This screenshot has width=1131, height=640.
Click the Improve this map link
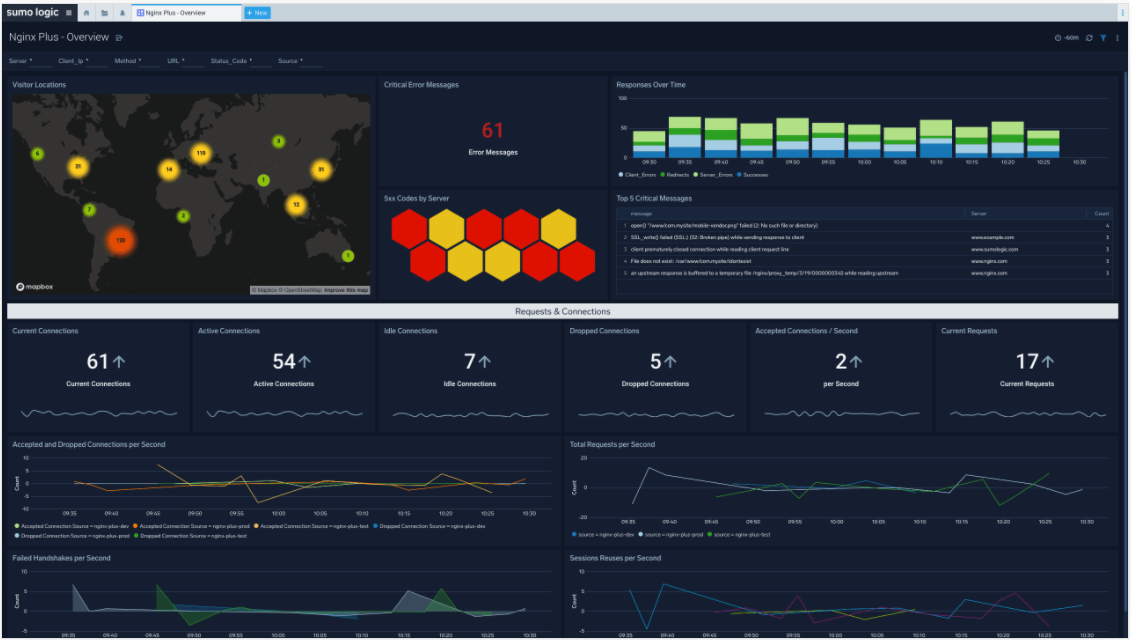346,290
